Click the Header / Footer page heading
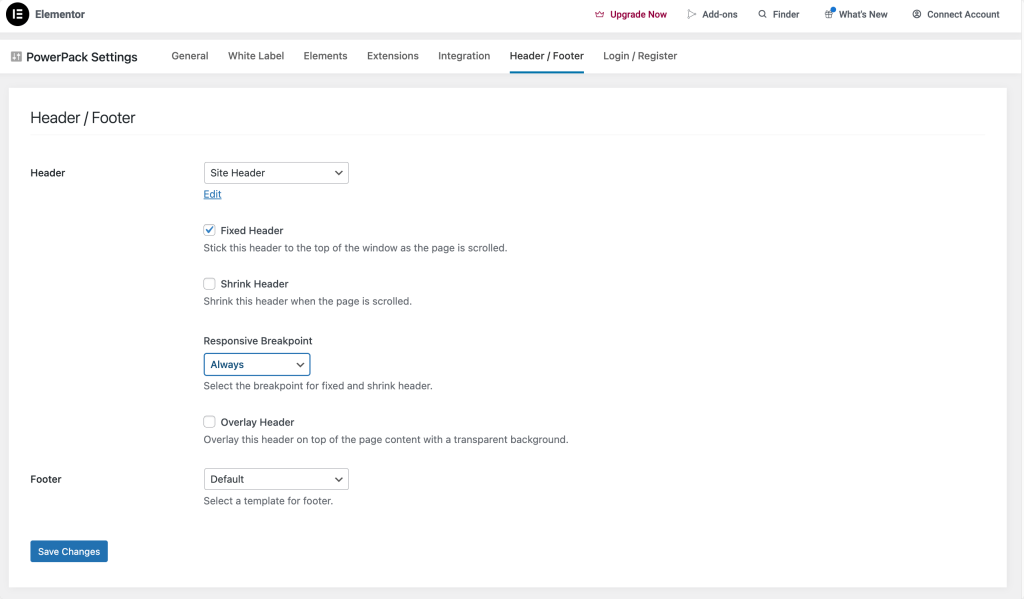Screen dimensions: 1024x599 coord(83,118)
